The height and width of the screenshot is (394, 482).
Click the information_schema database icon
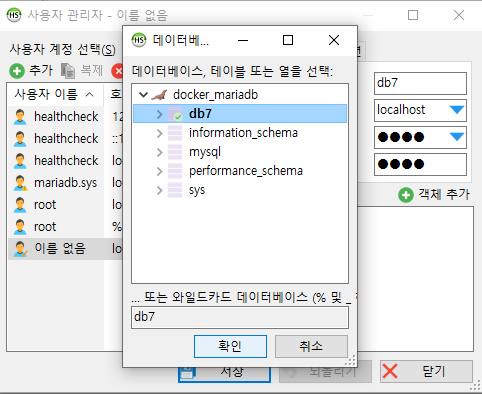pyautogui.click(x=175, y=133)
